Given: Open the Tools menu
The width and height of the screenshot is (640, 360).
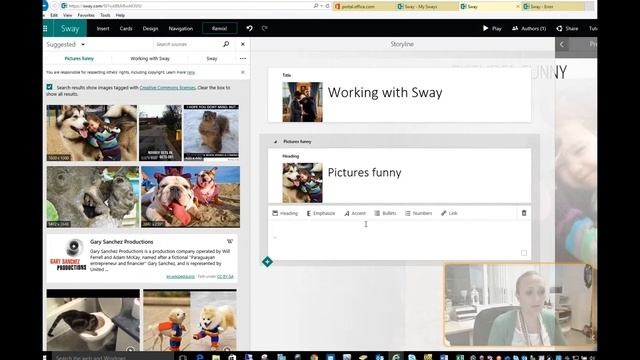Looking at the screenshot, I should point(105,15).
